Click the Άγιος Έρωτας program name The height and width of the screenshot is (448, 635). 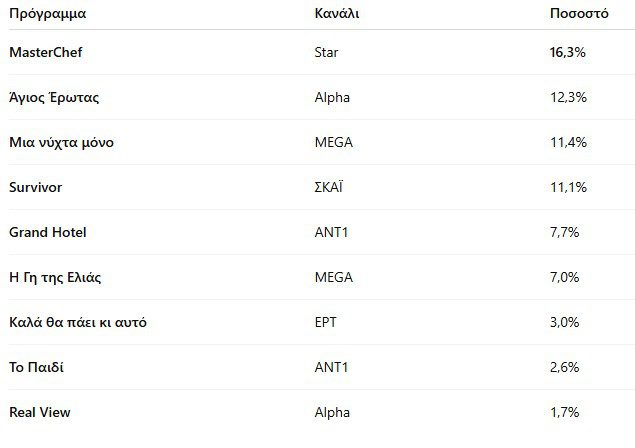pos(54,97)
